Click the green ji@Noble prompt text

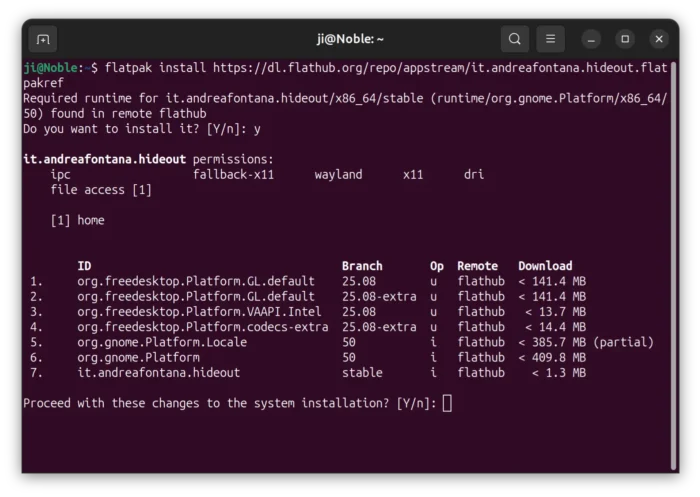50,68
